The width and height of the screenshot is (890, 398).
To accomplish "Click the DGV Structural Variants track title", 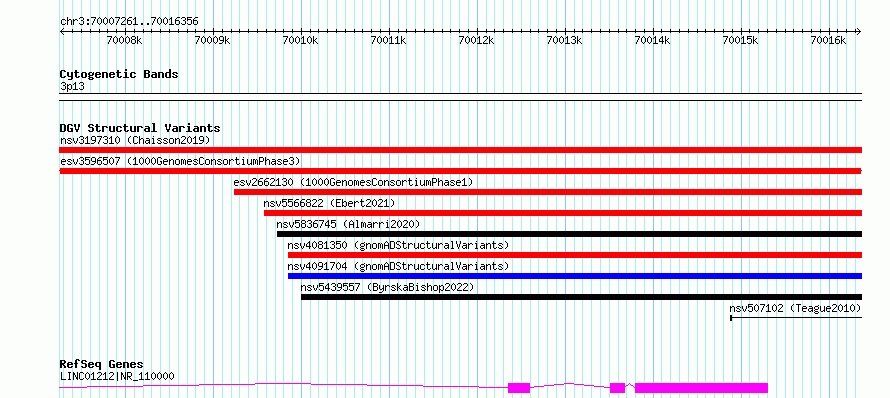I will 140,128.
